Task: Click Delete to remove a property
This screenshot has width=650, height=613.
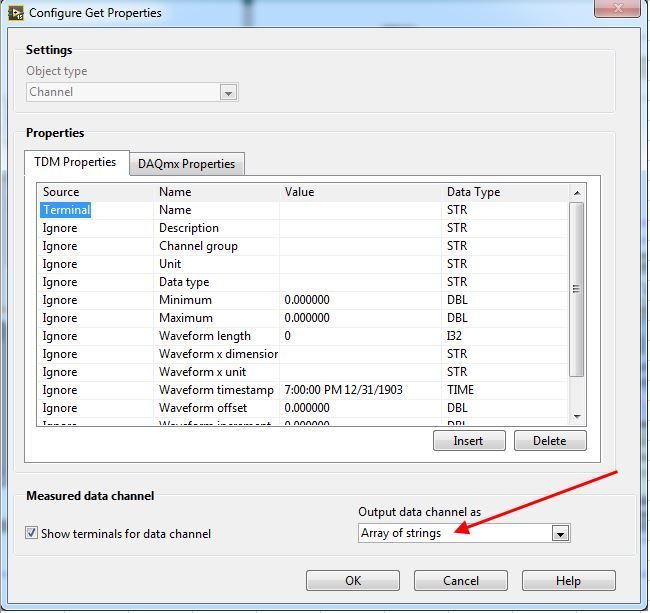Action: point(550,441)
